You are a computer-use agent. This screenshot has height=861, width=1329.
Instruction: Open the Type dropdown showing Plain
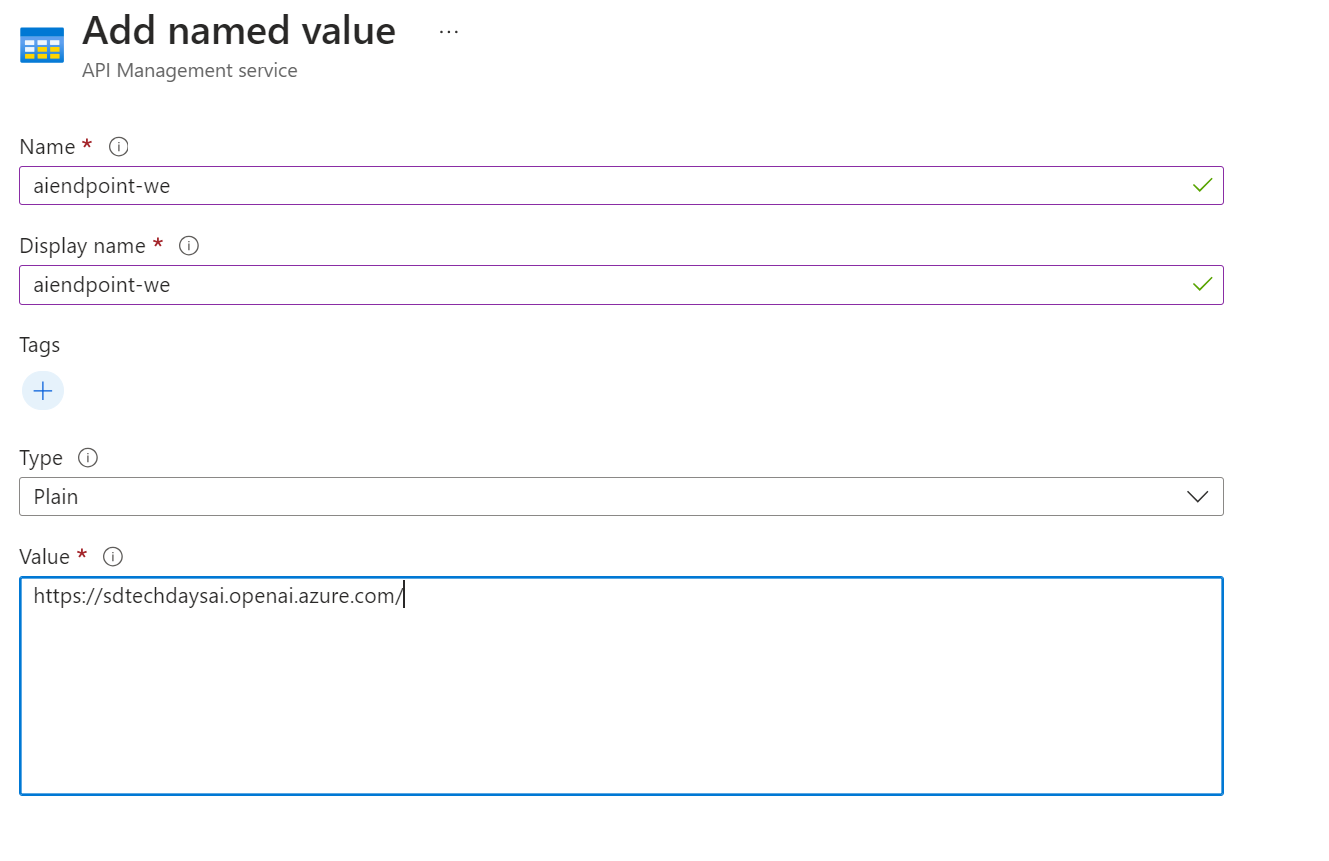620,497
